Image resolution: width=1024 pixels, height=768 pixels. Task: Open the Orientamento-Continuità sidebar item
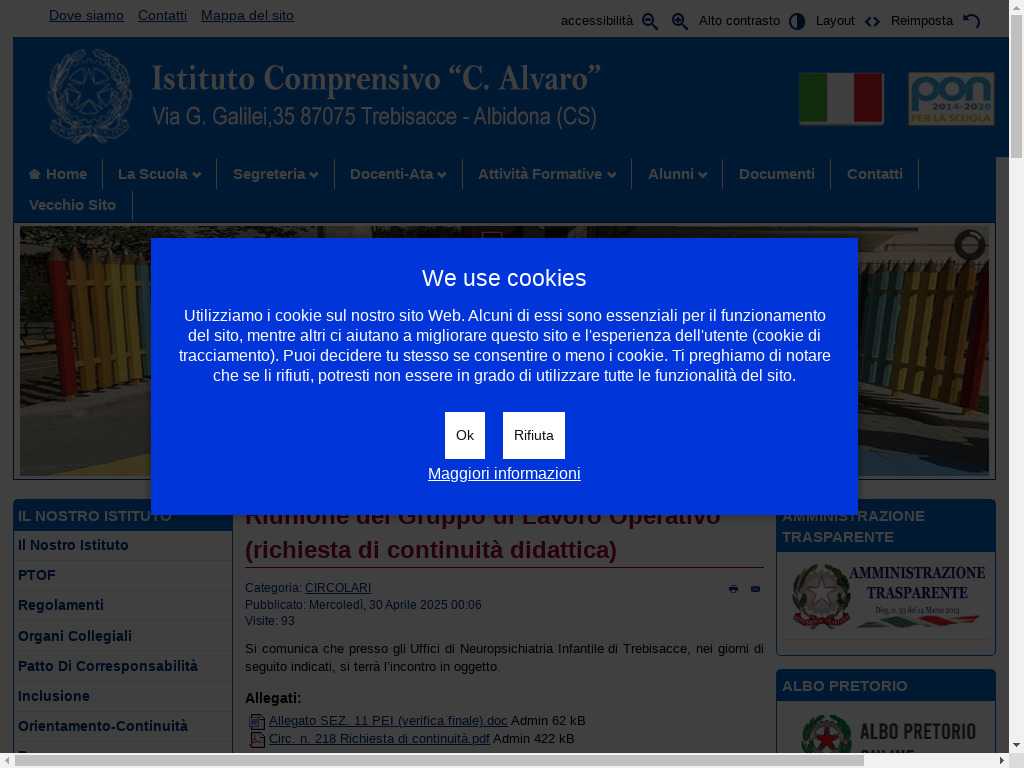pos(103,726)
